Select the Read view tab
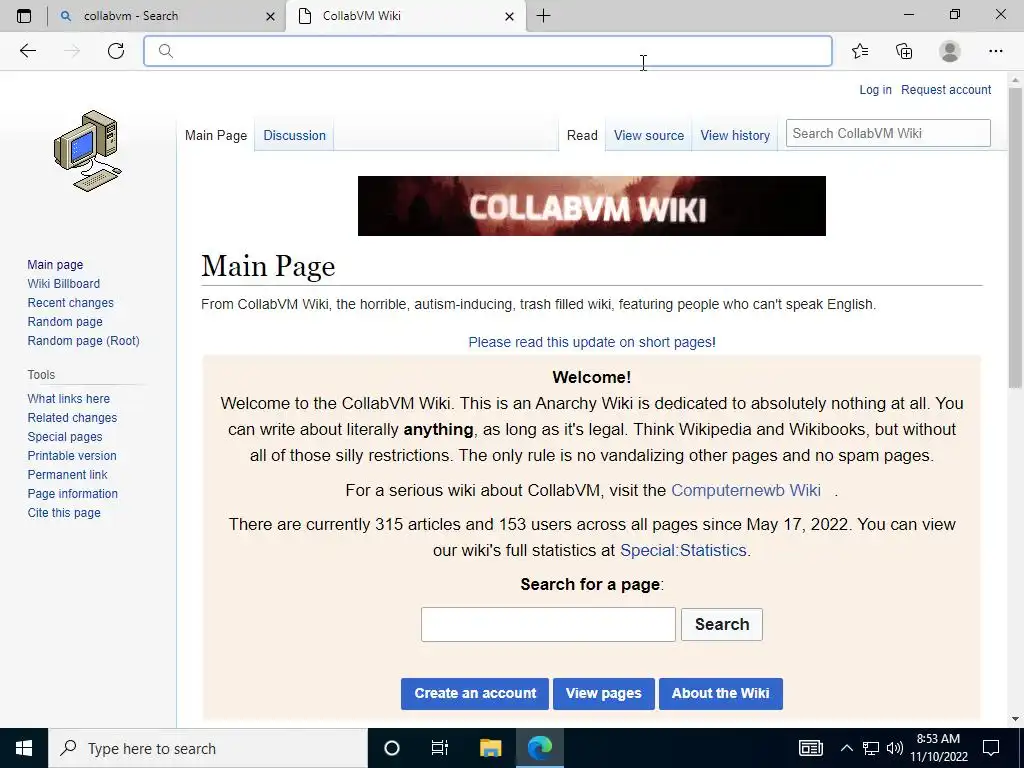The image size is (1024, 768). pyautogui.click(x=582, y=135)
